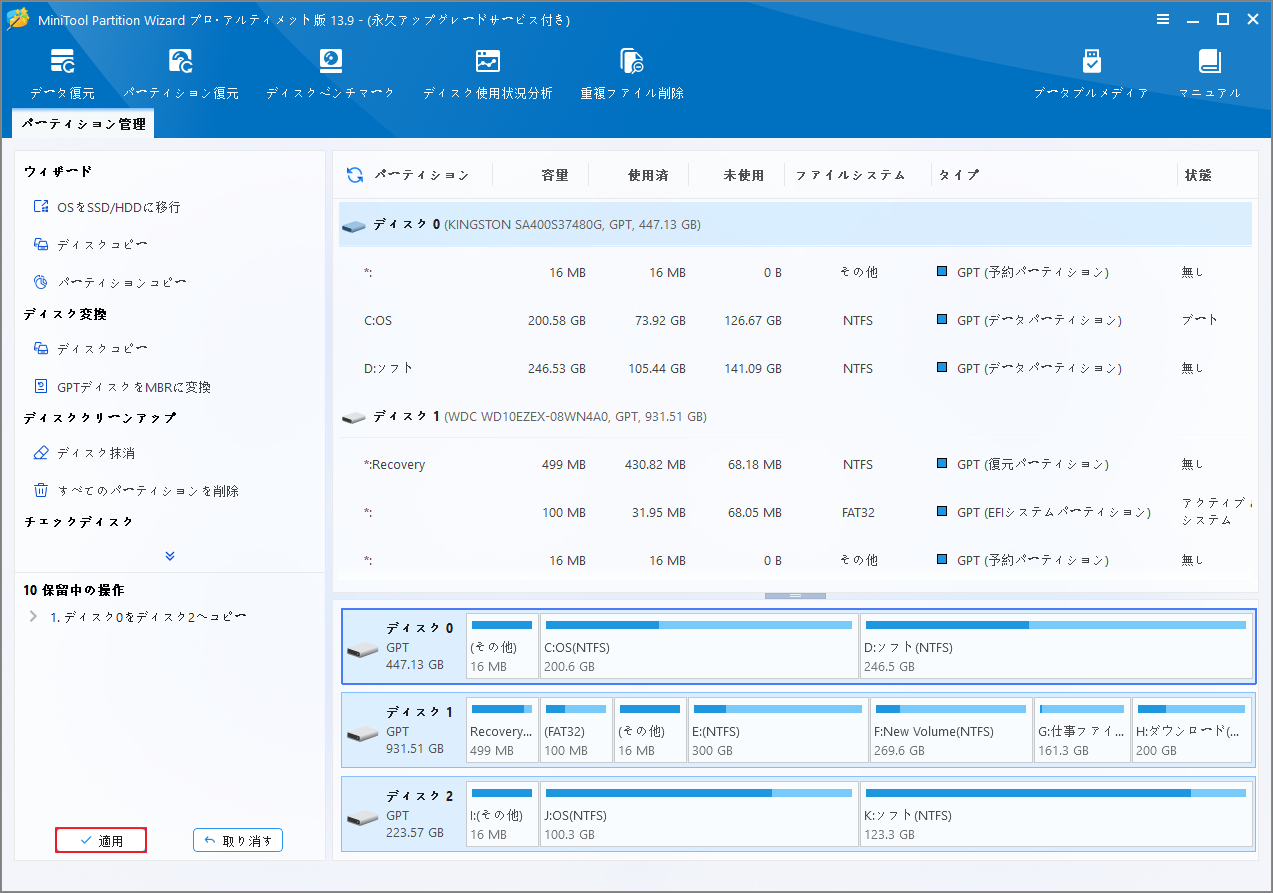Click the チェックディスク section heading
This screenshot has width=1273, height=893.
(x=79, y=522)
